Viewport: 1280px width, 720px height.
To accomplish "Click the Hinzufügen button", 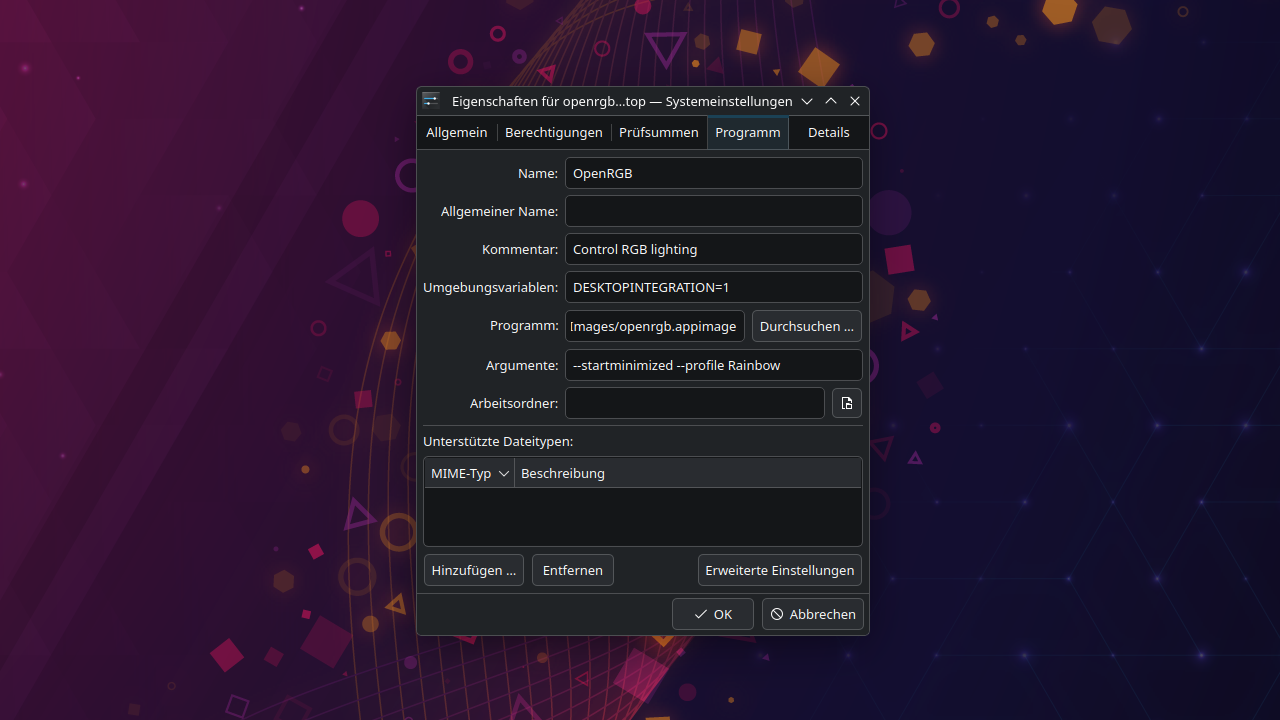I will click(x=474, y=570).
